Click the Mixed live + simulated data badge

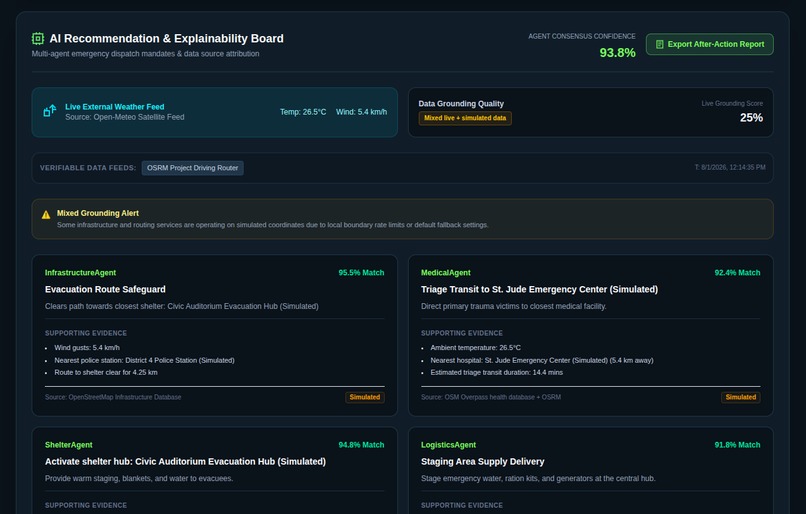coord(465,118)
